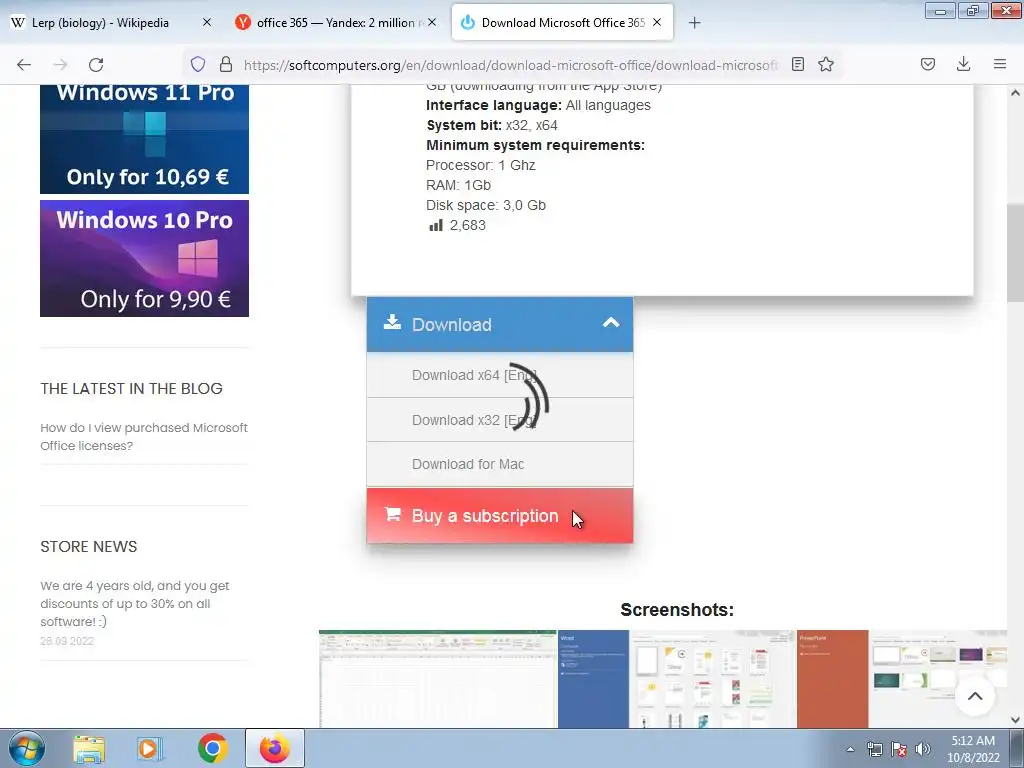This screenshot has width=1024, height=768.
Task: Open the PowerPoint screenshot thumbnail
Action: [902, 679]
